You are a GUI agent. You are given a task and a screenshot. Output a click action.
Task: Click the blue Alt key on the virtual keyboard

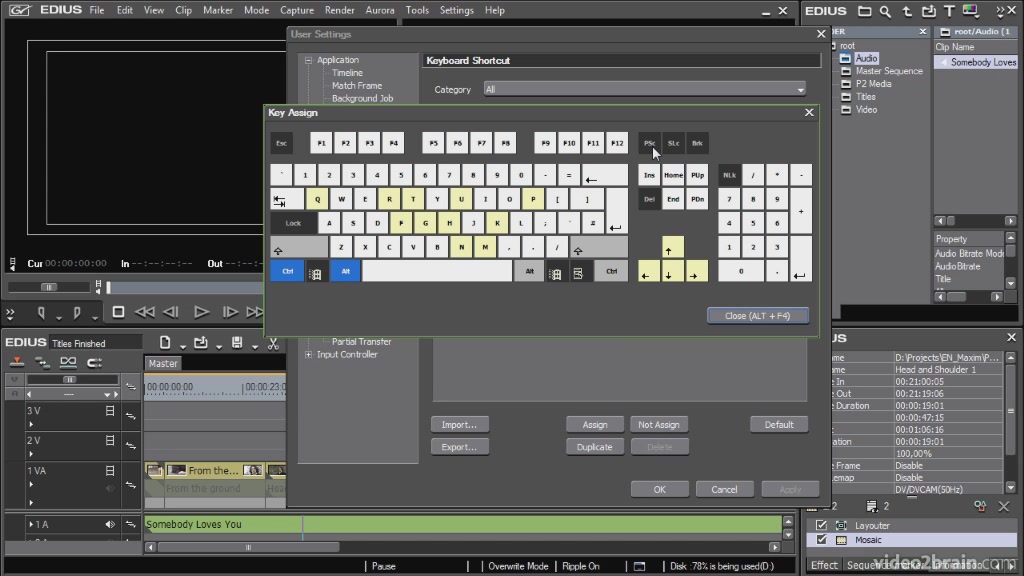pyautogui.click(x=345, y=271)
